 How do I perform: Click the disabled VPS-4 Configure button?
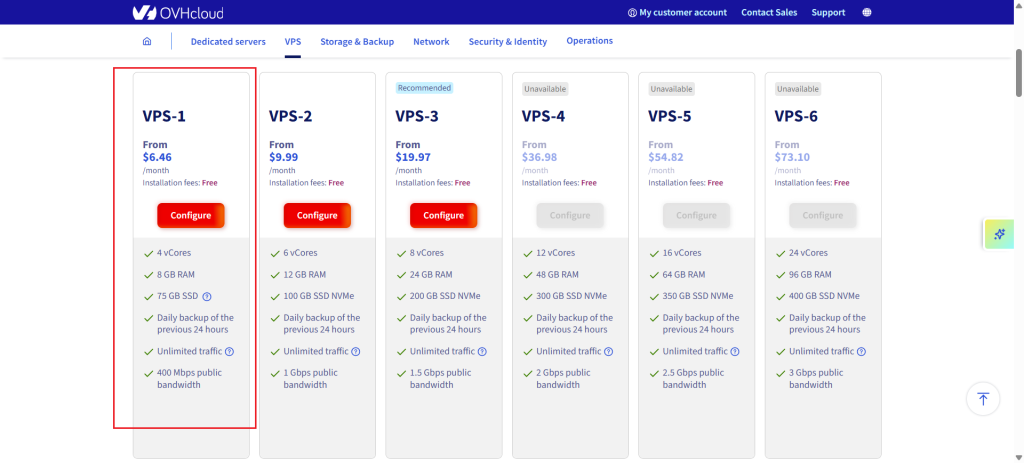click(x=570, y=216)
